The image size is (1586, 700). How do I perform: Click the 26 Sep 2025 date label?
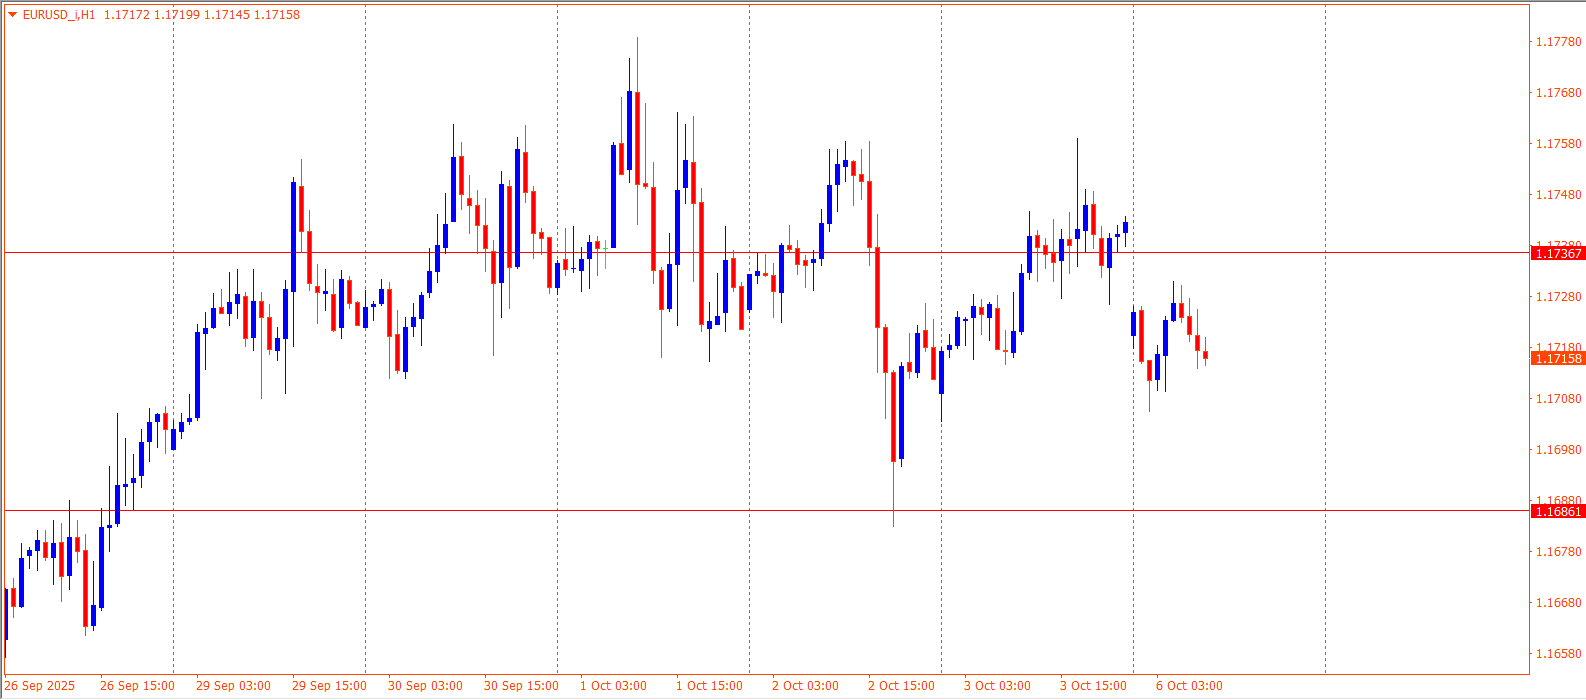click(39, 686)
